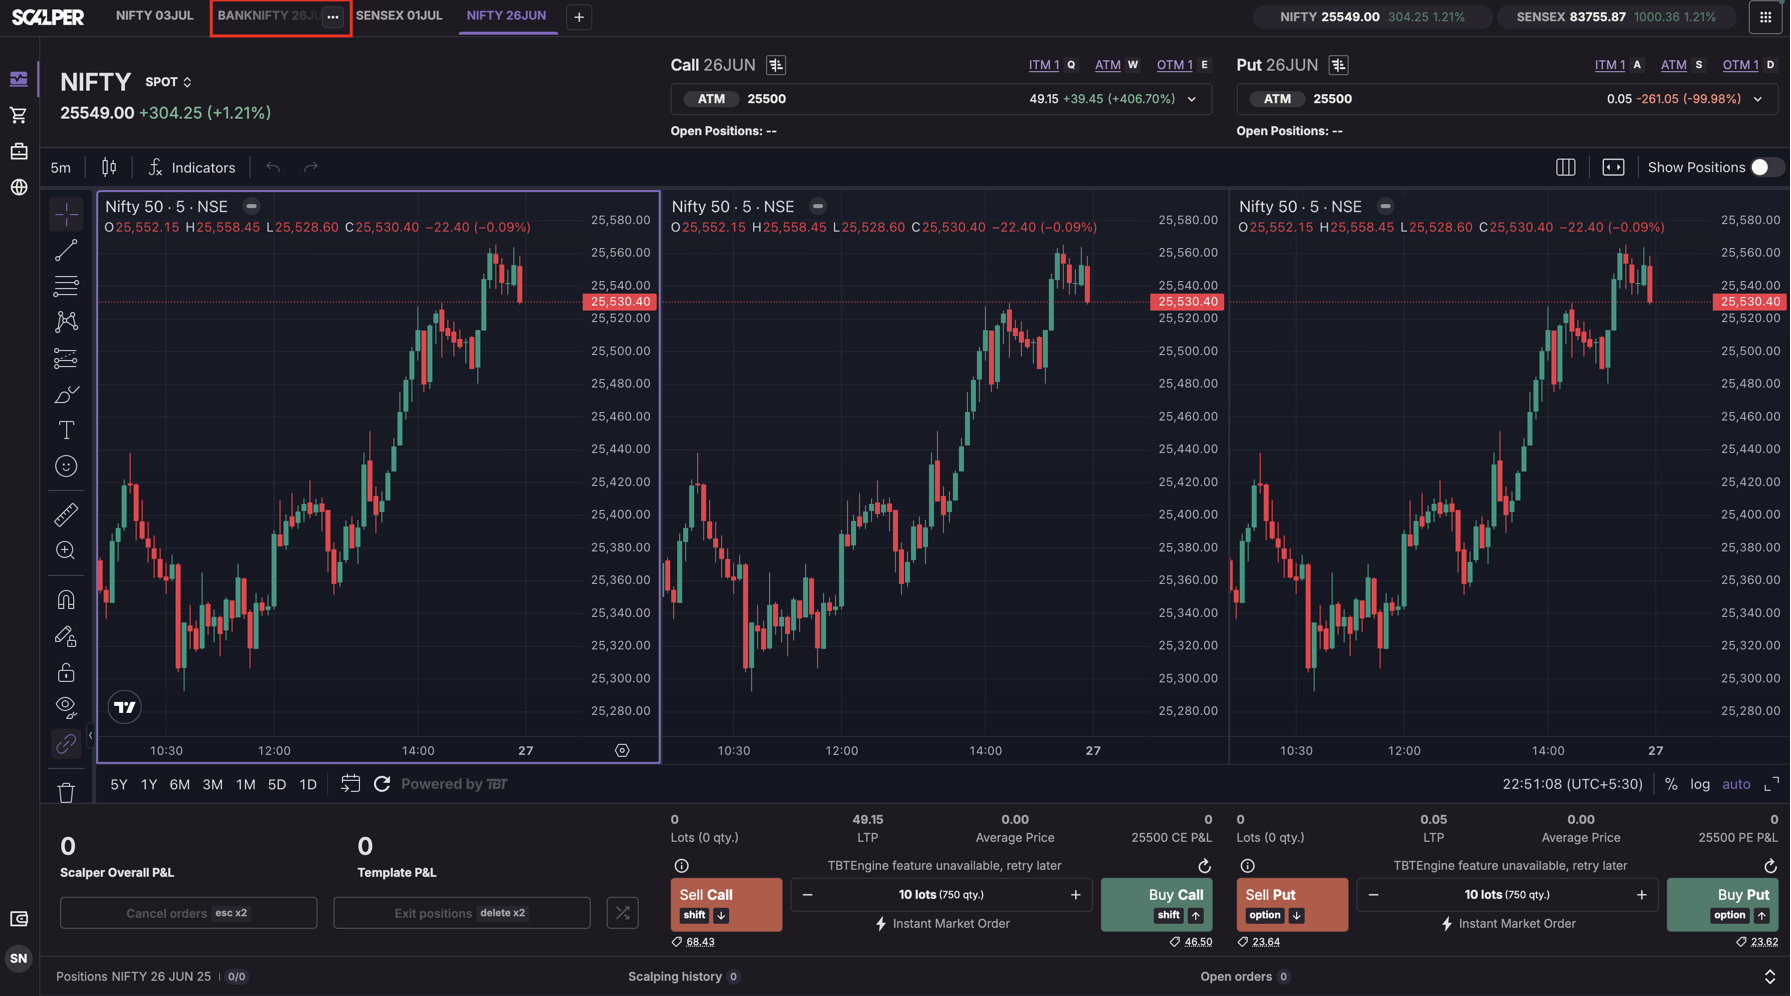Open the chart layout grid selector
This screenshot has height=996, width=1791.
tap(1565, 168)
